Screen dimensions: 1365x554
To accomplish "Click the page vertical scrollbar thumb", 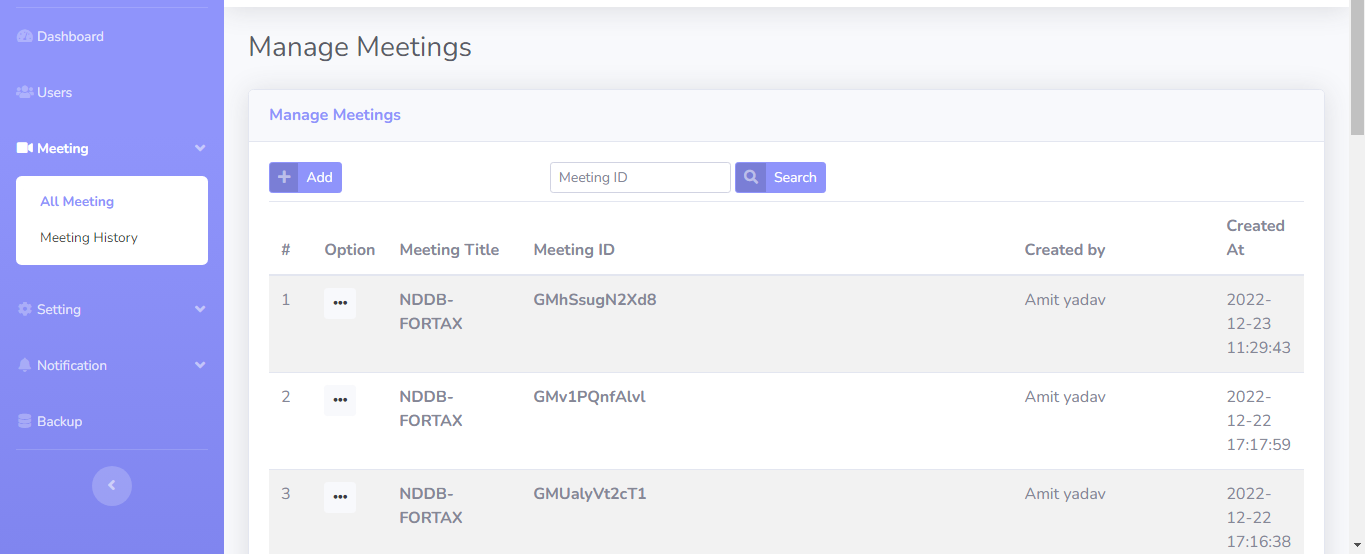I will (x=1357, y=70).
